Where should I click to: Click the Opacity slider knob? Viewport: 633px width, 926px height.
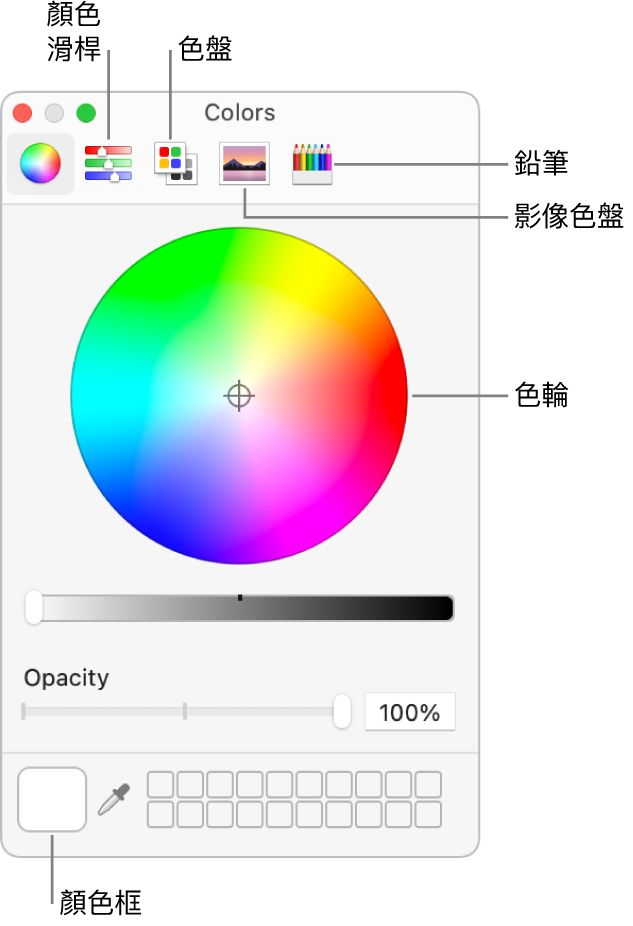click(342, 711)
